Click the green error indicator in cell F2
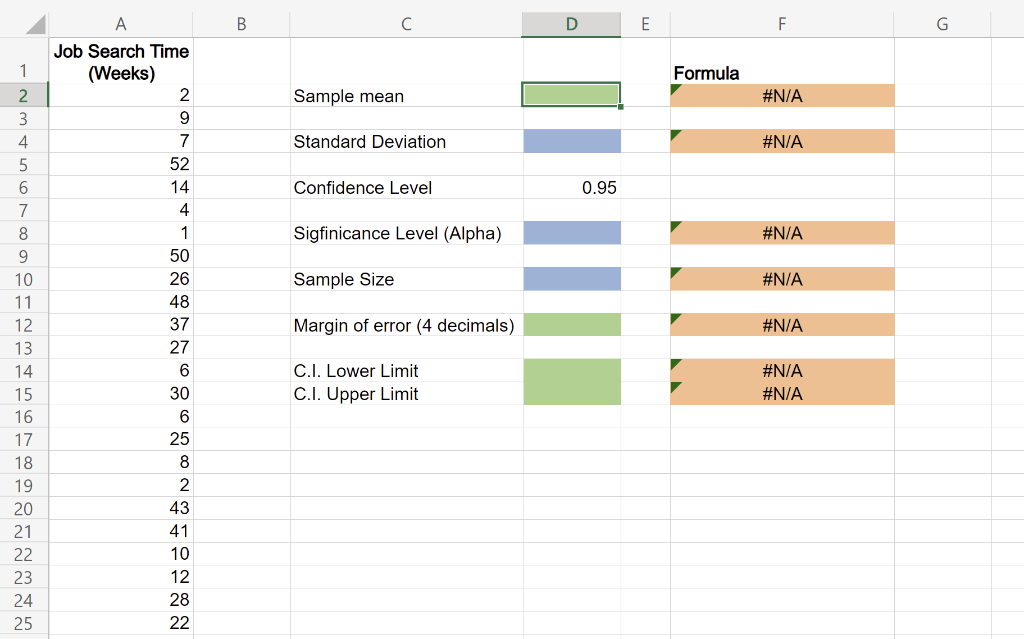 point(675,89)
